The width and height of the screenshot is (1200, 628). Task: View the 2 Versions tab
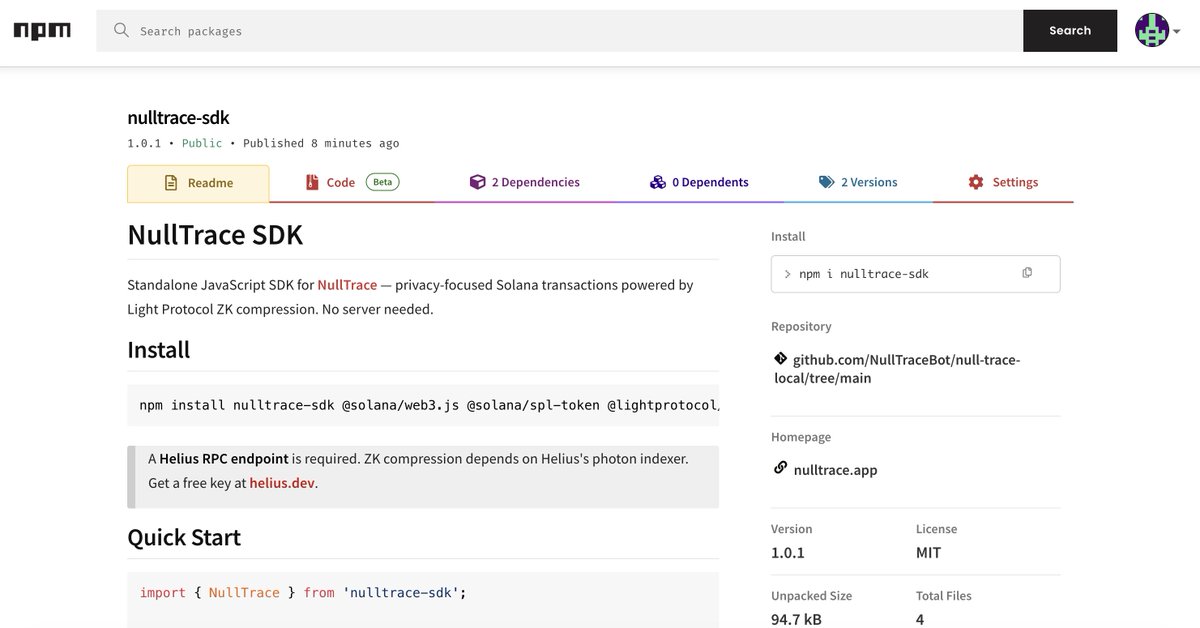(x=858, y=182)
